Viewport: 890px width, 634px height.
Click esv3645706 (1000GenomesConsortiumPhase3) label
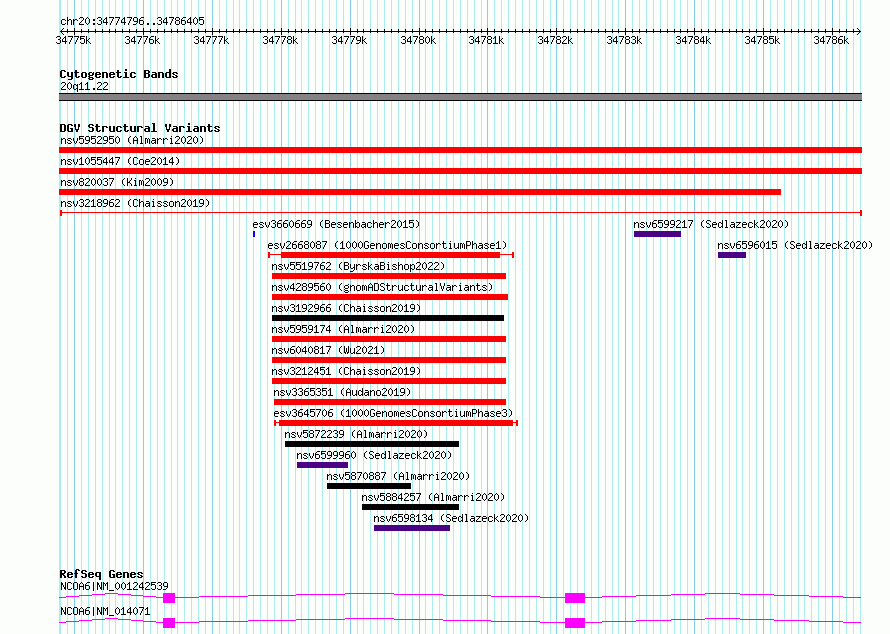393,413
